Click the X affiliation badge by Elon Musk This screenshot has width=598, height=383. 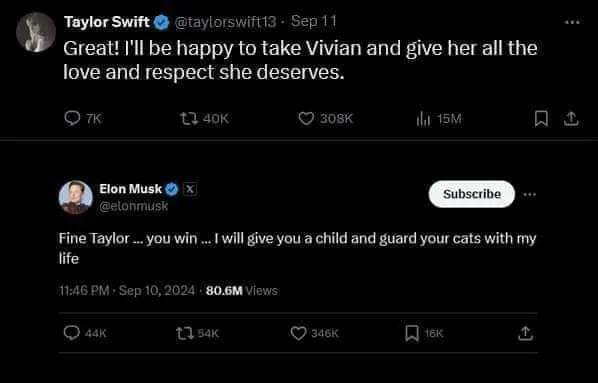pyautogui.click(x=190, y=189)
